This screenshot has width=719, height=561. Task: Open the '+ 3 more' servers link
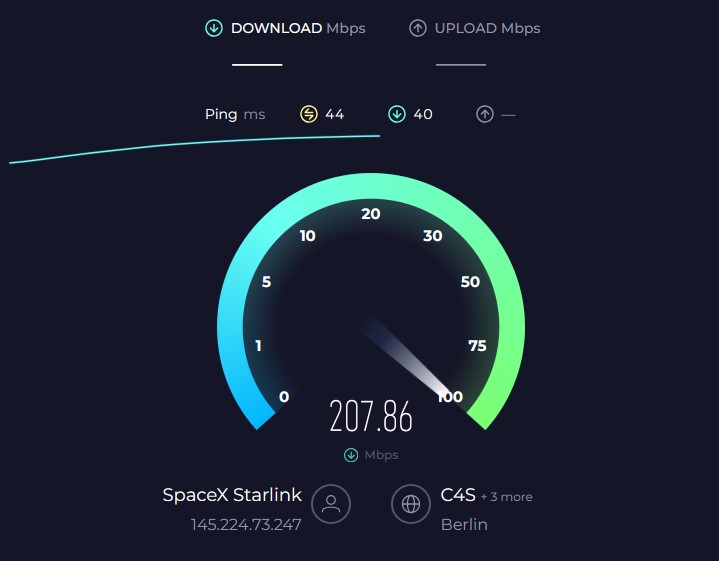(507, 496)
